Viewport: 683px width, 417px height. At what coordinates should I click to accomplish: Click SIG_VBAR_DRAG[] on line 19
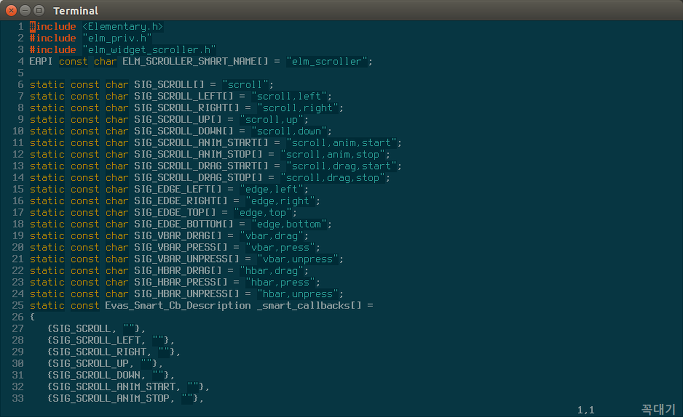point(178,236)
